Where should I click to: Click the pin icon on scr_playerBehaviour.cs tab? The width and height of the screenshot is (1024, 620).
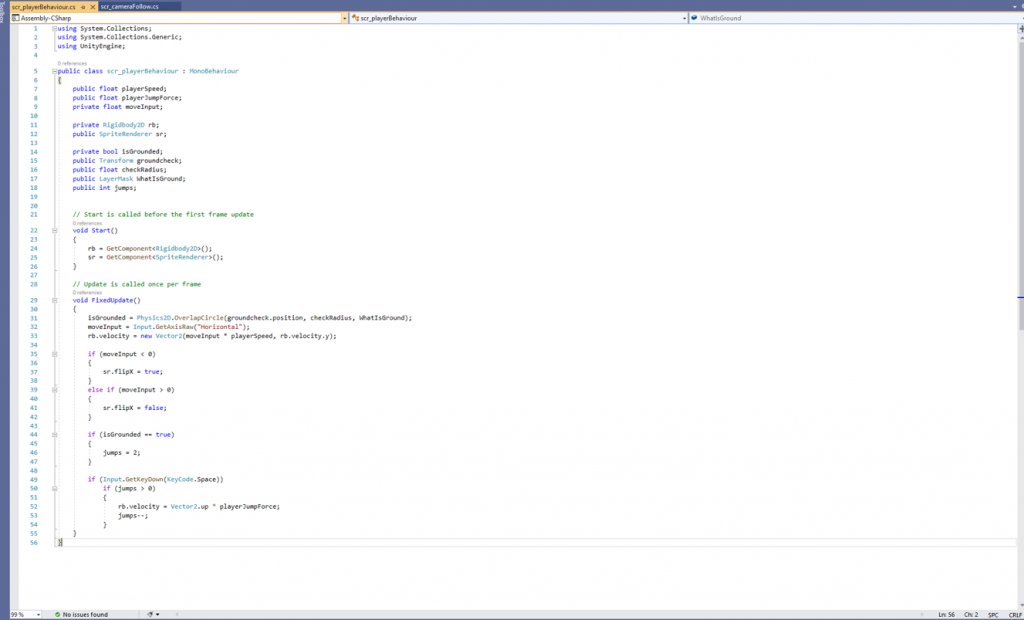point(83,7)
